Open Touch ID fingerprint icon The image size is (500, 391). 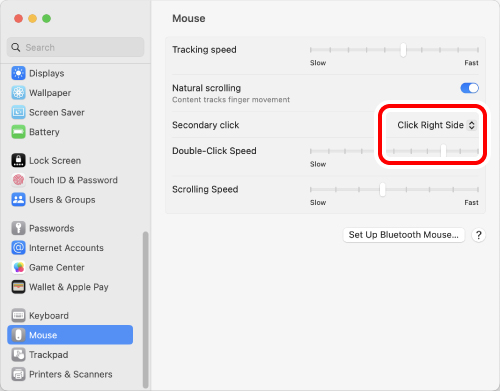(x=18, y=180)
